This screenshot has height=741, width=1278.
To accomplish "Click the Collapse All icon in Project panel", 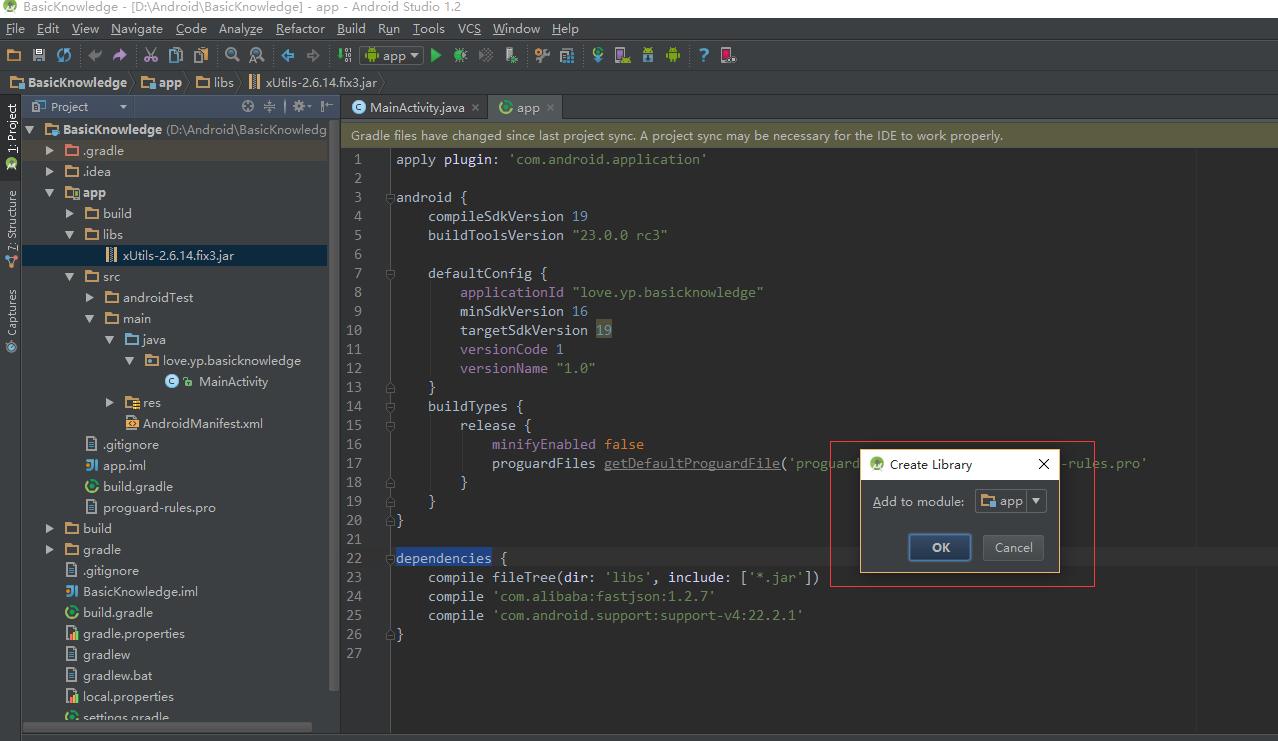I will [270, 106].
